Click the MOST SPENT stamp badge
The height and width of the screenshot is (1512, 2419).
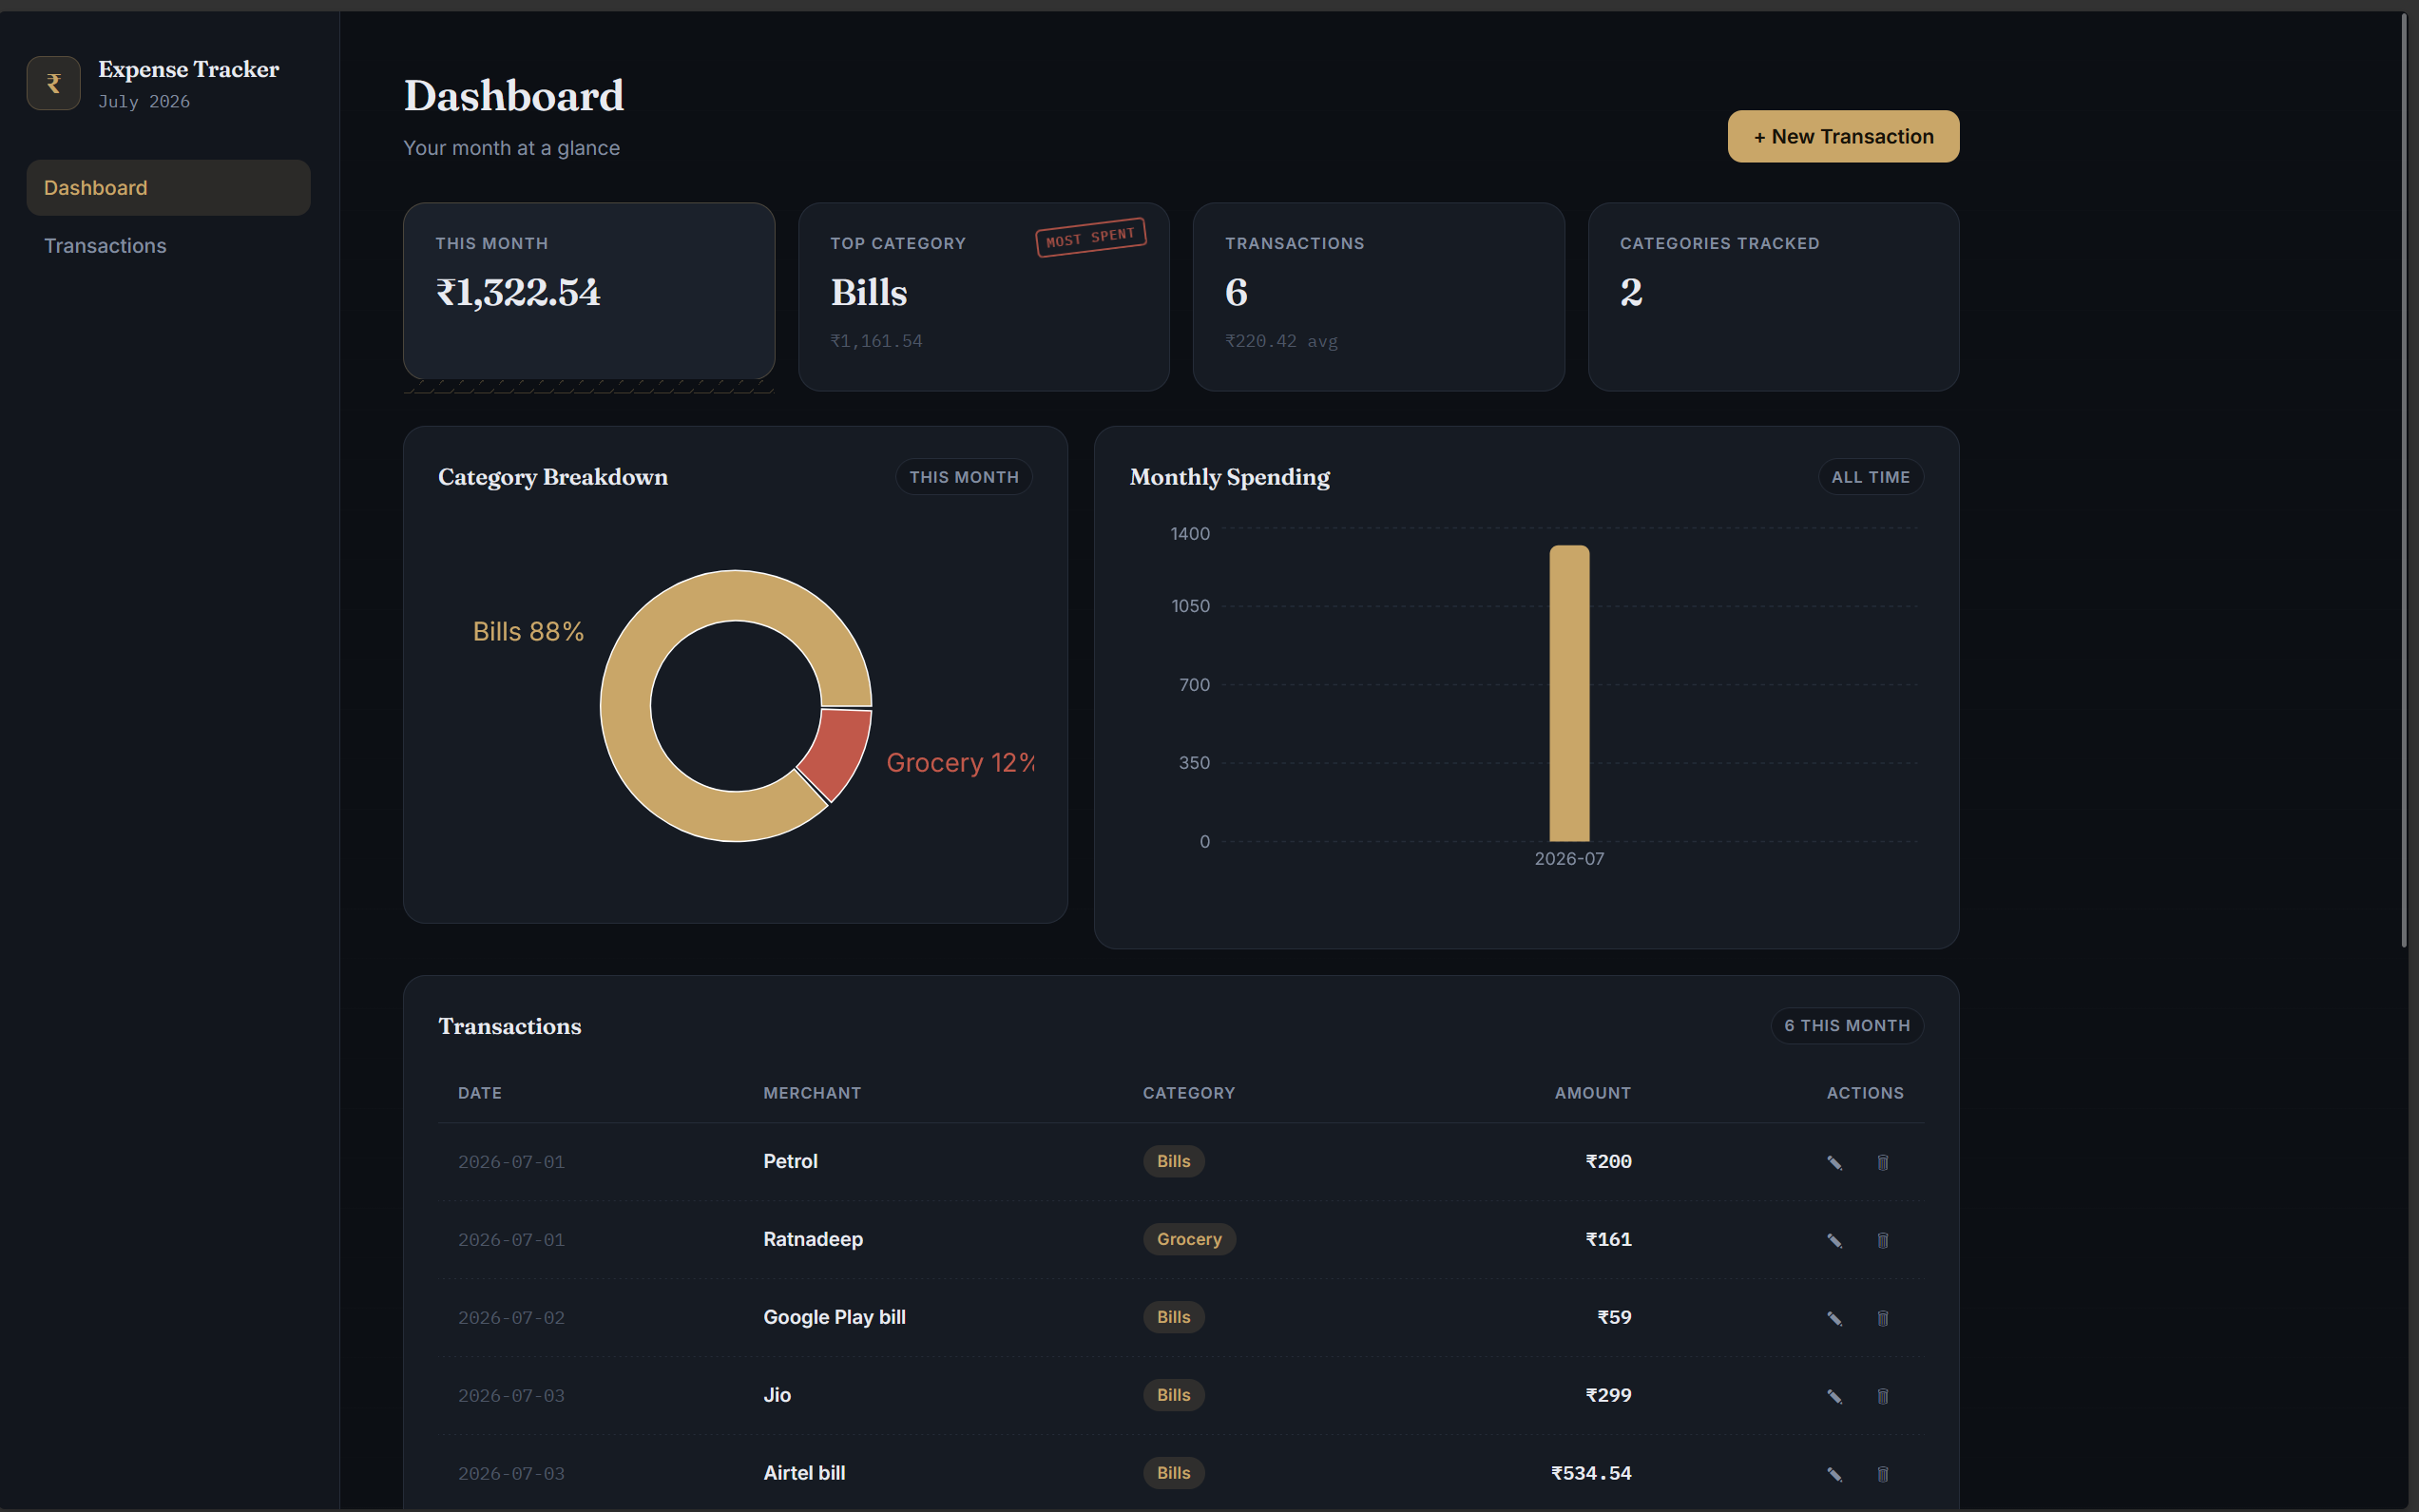click(1090, 237)
